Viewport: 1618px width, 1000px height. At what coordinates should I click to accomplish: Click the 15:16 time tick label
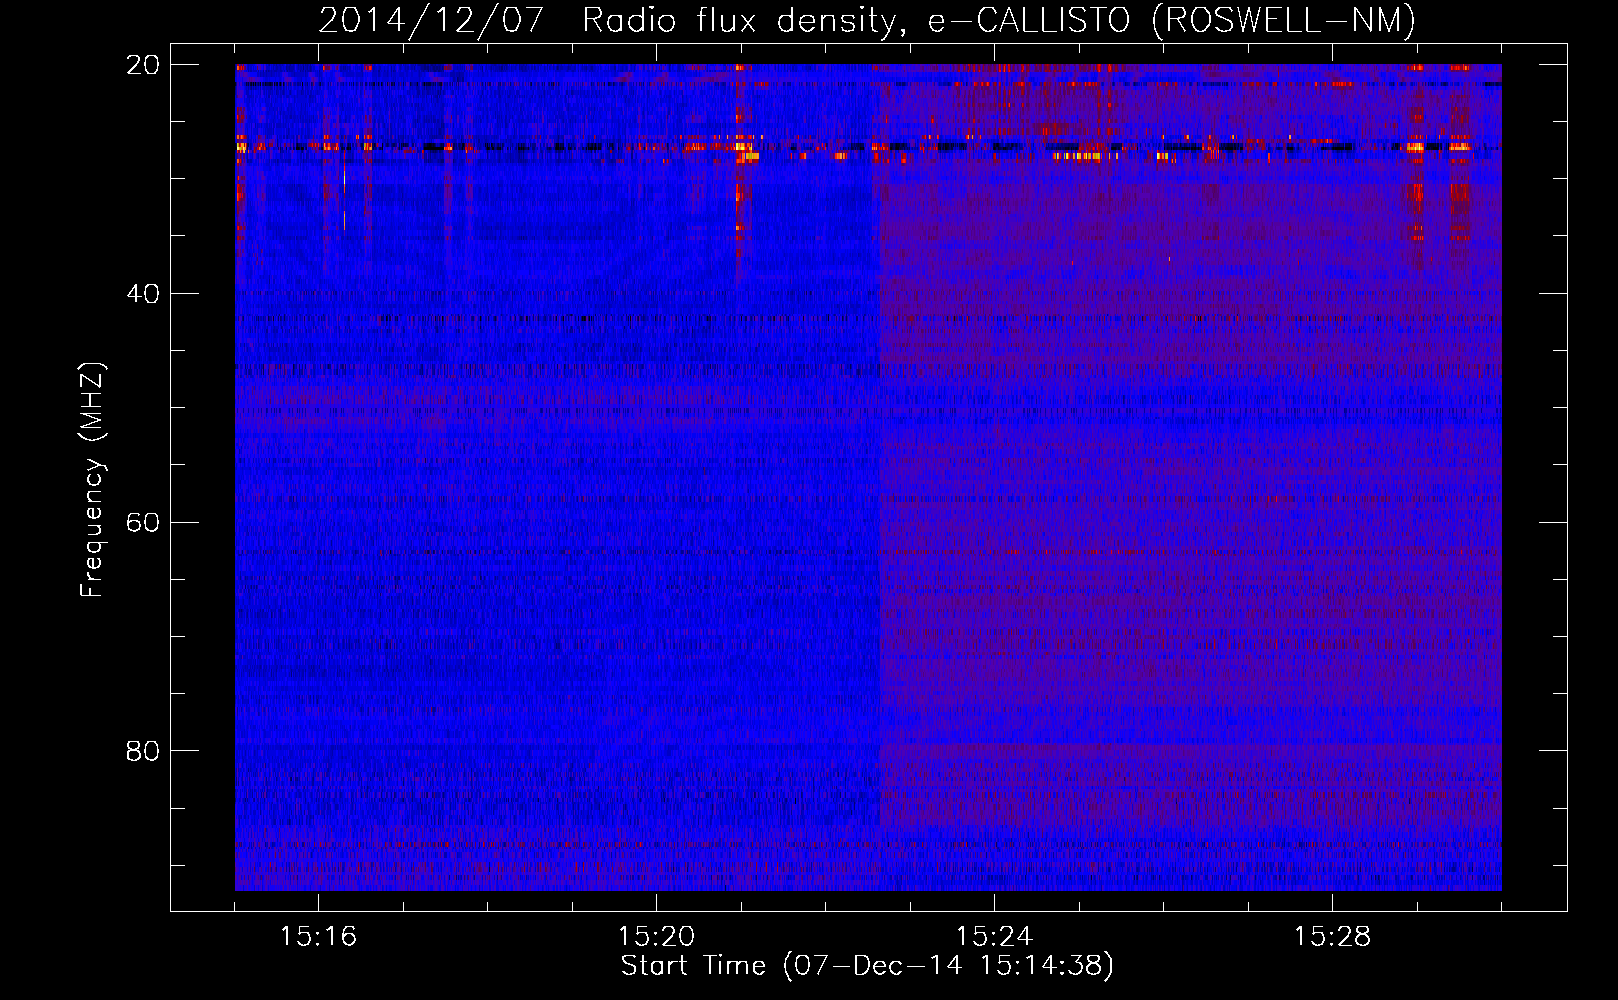click(x=318, y=937)
